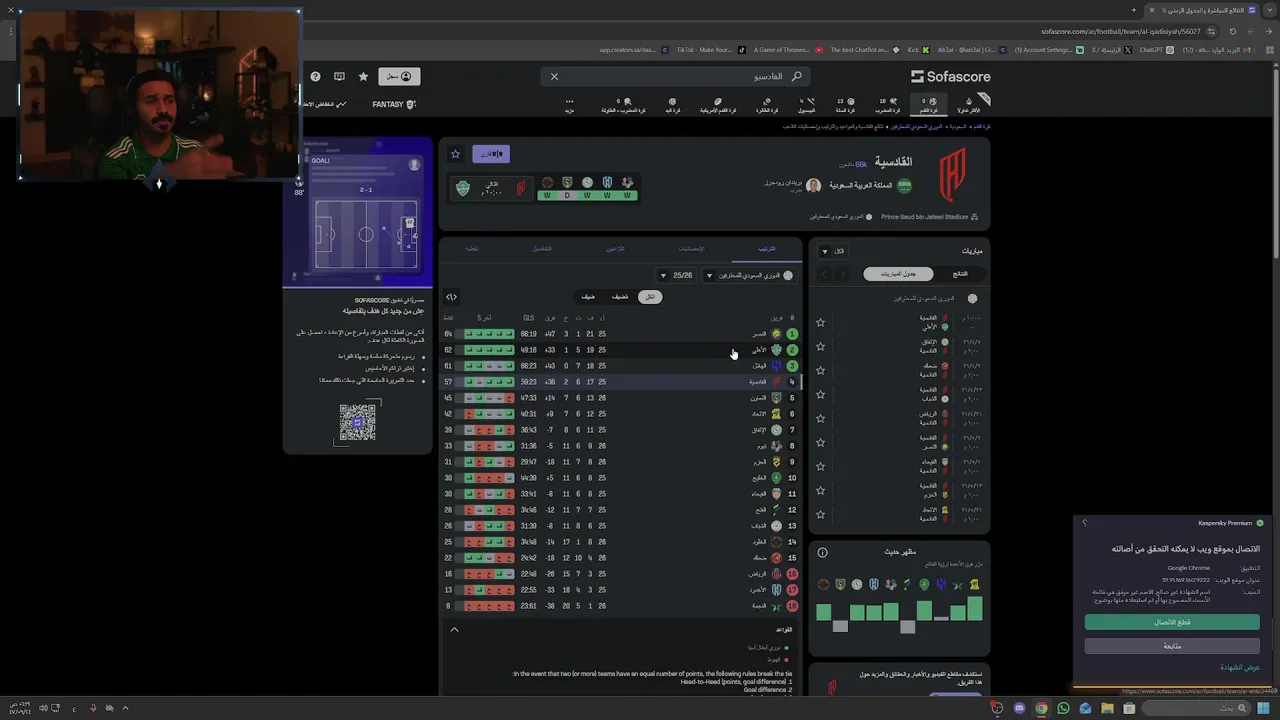Screen dimensions: 1280x720
Task: Click rank 2 Al-Ahli row in standings
Action: [x=620, y=350]
